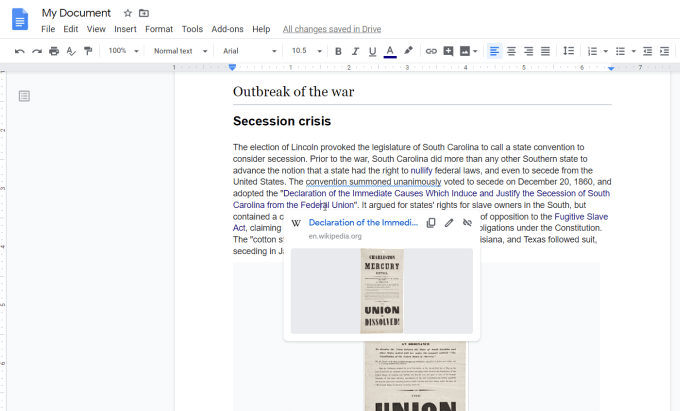Open line spacing options
Screen dimensions: 680x411
pos(568,51)
